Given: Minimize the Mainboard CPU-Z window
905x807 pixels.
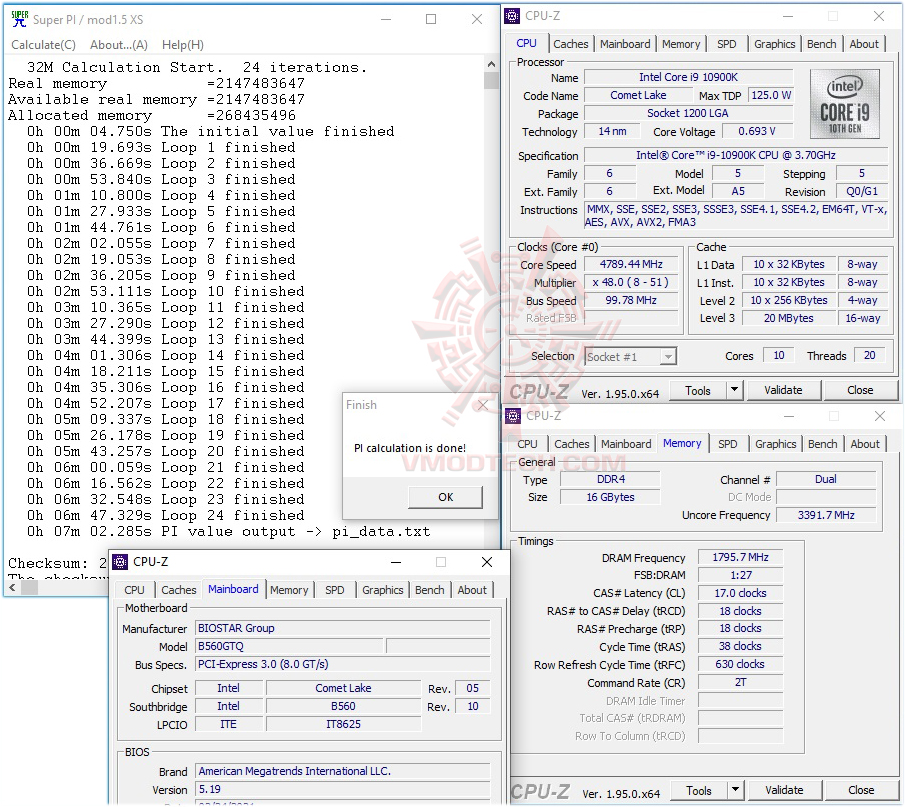Looking at the screenshot, I should [x=396, y=562].
